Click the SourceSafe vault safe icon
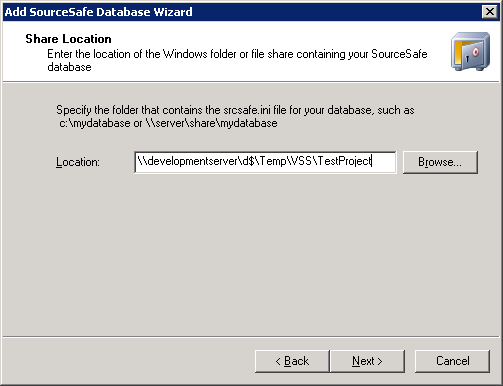Image resolution: width=503 pixels, height=386 pixels. point(470,51)
